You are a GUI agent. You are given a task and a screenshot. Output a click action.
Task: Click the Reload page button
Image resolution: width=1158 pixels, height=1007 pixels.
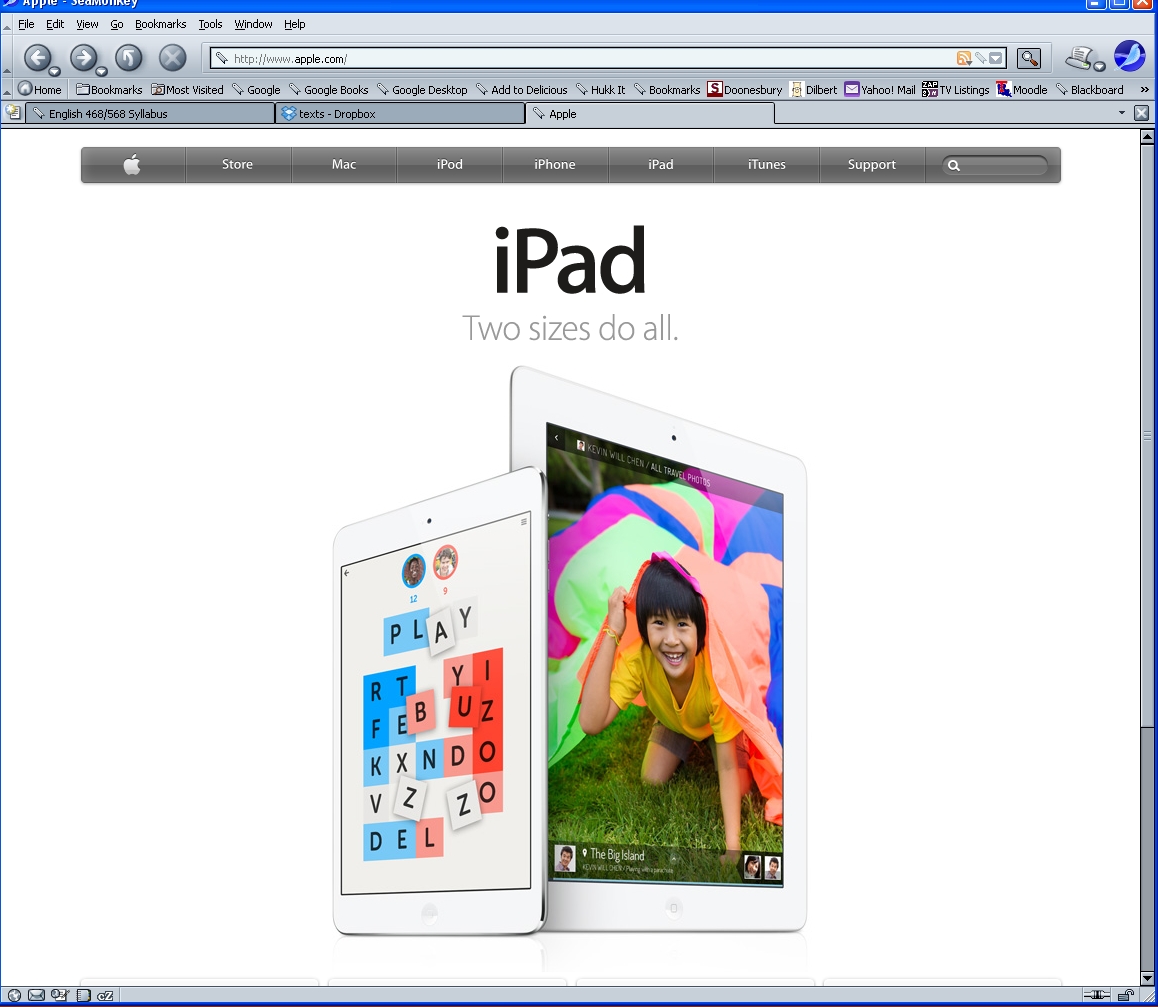pos(128,58)
